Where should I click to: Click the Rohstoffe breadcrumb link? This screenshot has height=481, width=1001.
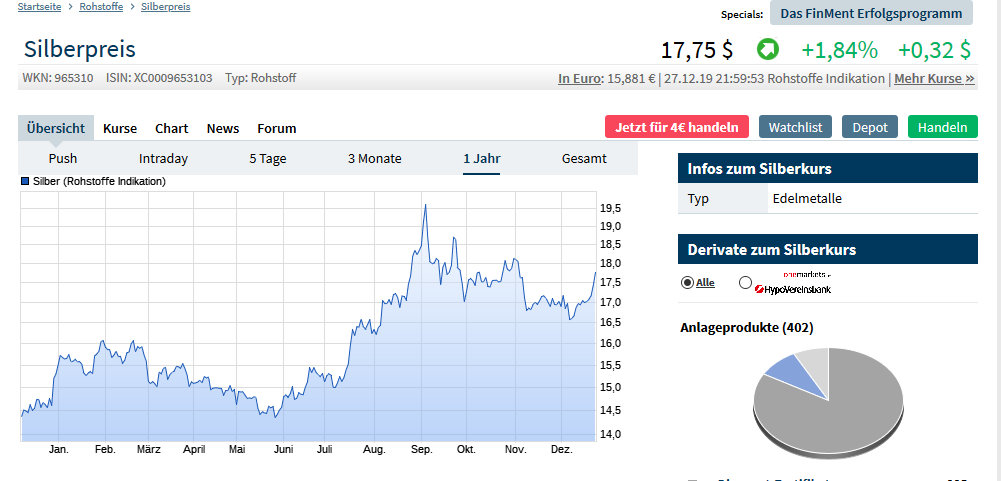pos(103,7)
